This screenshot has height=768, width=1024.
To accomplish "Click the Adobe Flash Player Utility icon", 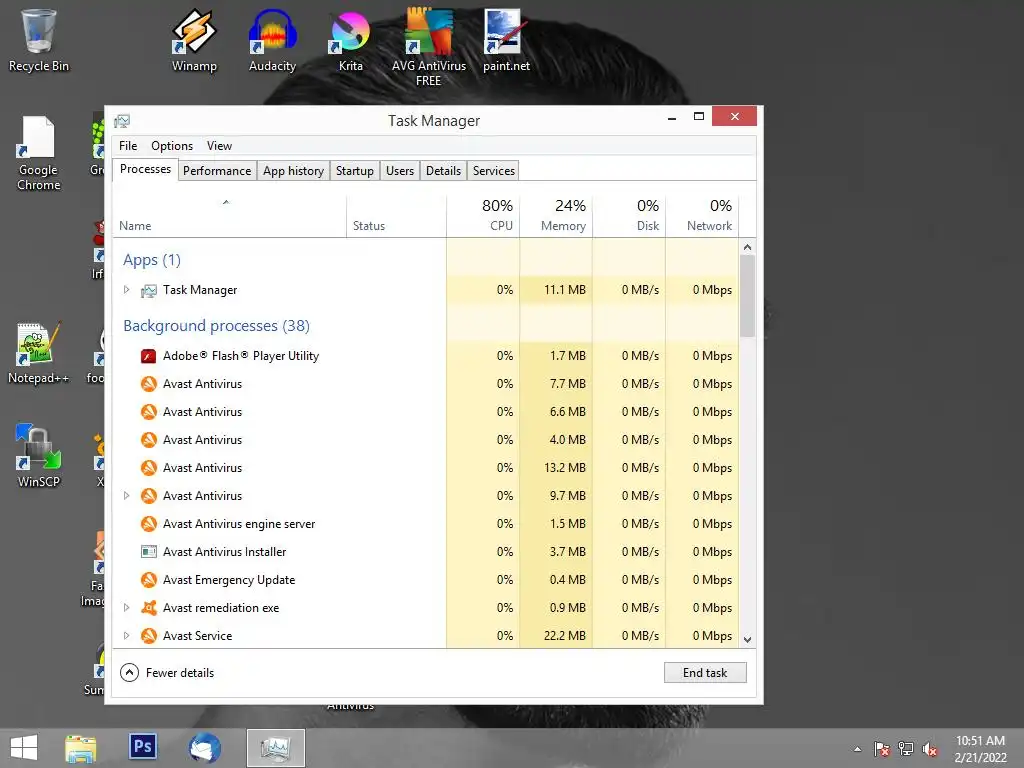I will [x=148, y=356].
